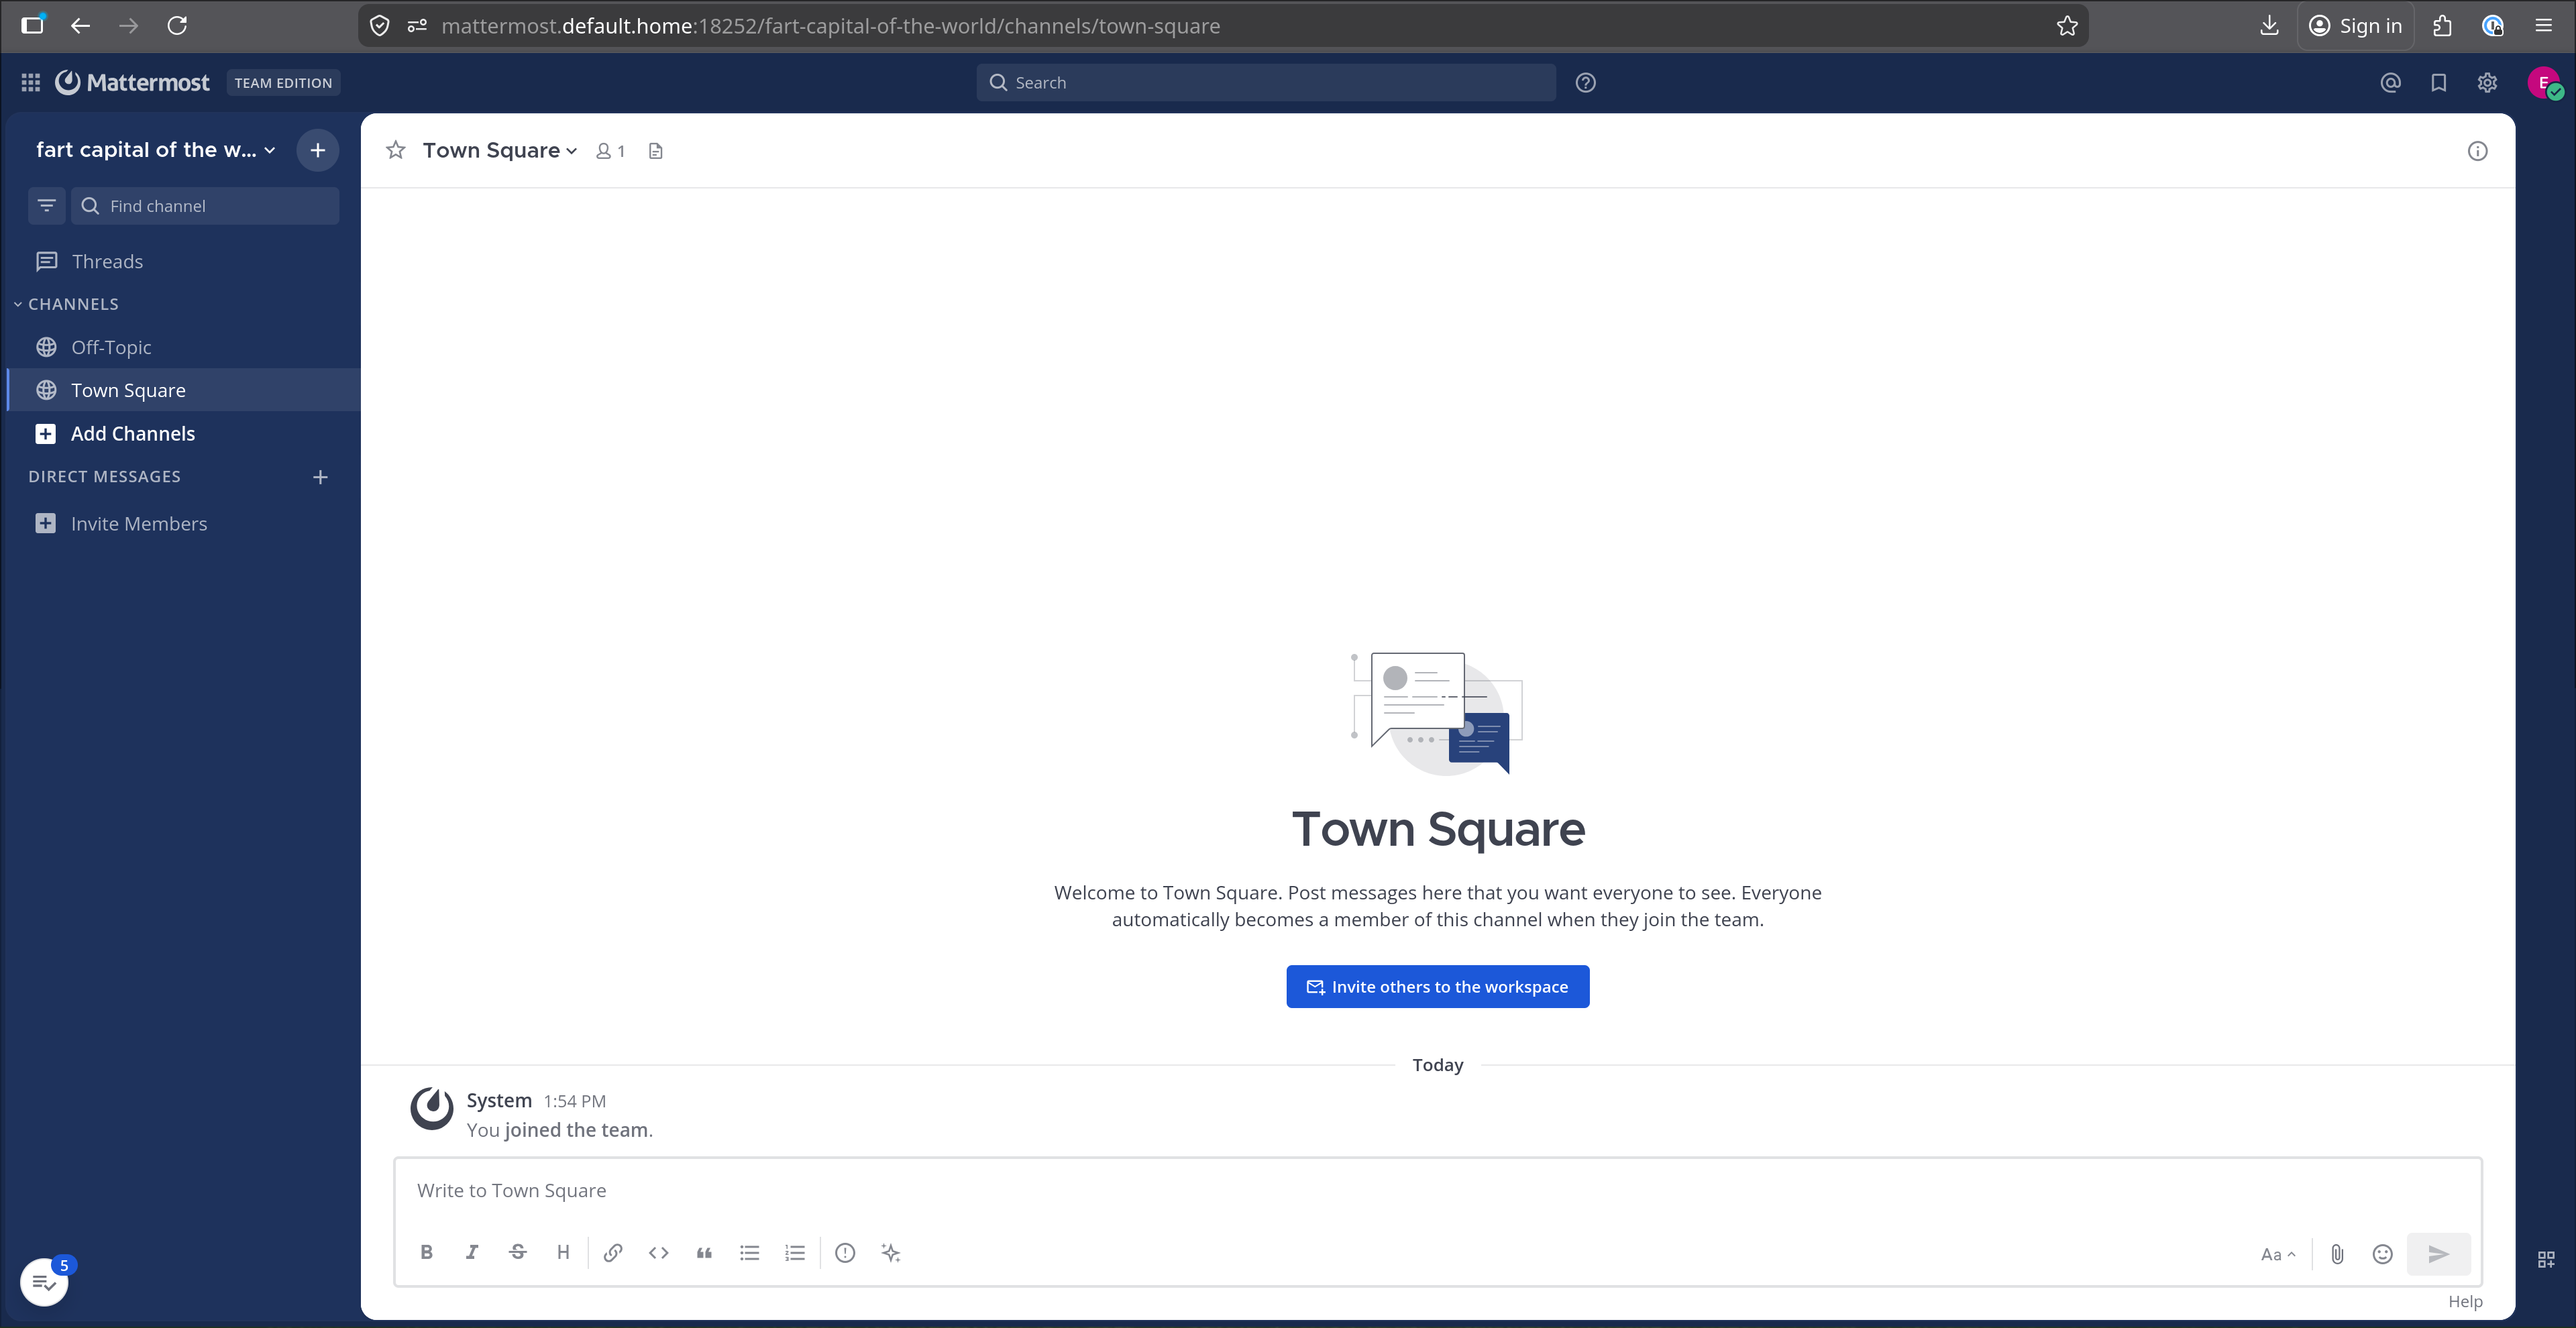The height and width of the screenshot is (1328, 2576).
Task: Open the product switcher grid icon
Action: 31,83
